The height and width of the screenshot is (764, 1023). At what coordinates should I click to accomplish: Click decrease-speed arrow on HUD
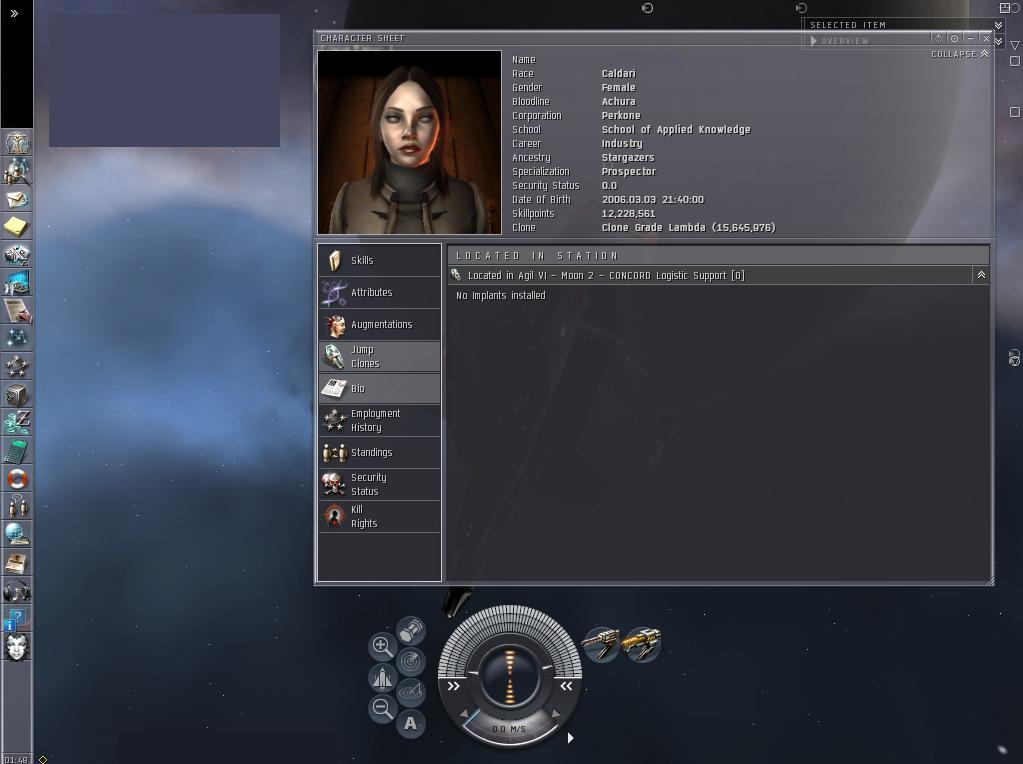464,714
